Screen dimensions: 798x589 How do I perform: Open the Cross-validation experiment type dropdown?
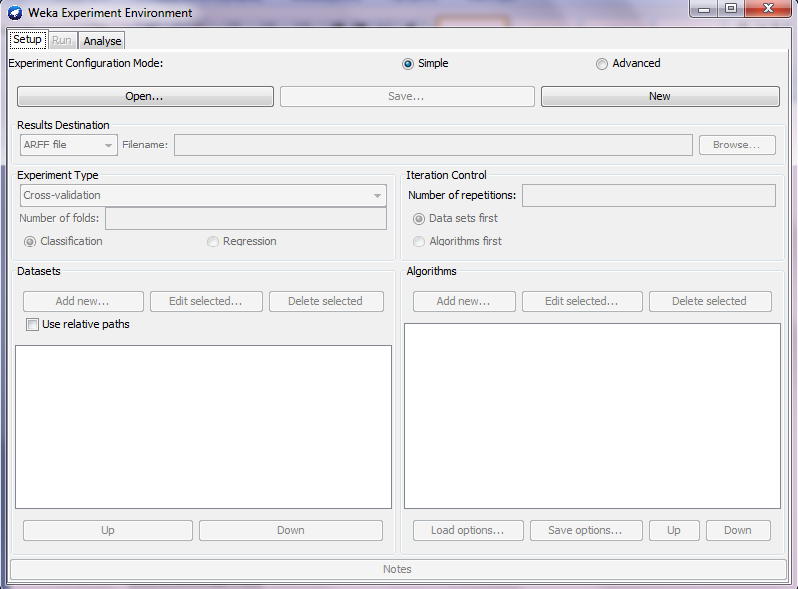(203, 195)
